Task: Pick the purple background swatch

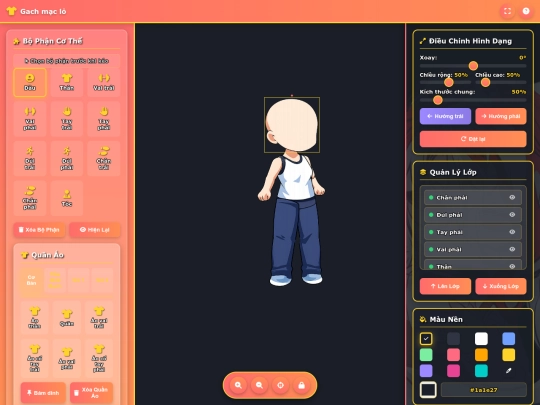Action: pos(426,371)
